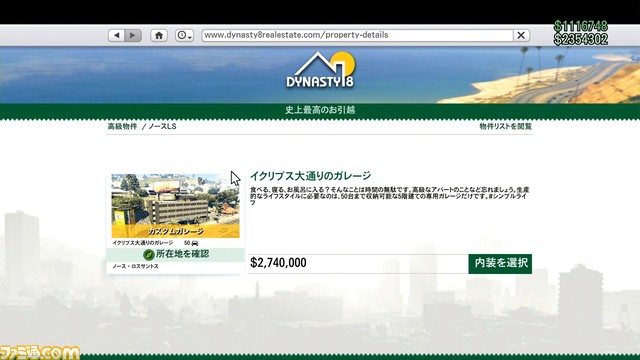The width and height of the screenshot is (640, 360).
Task: Open the browser home page icon
Action: (159, 36)
